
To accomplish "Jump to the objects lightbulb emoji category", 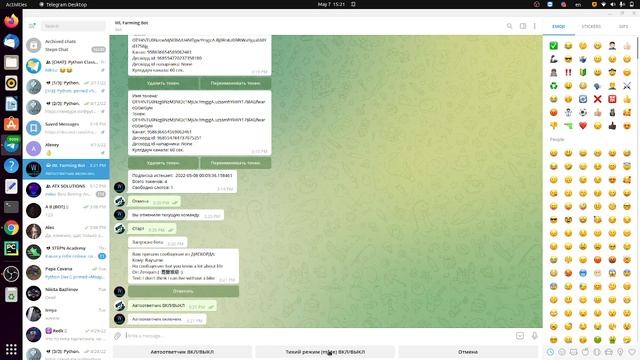I will coord(620,352).
